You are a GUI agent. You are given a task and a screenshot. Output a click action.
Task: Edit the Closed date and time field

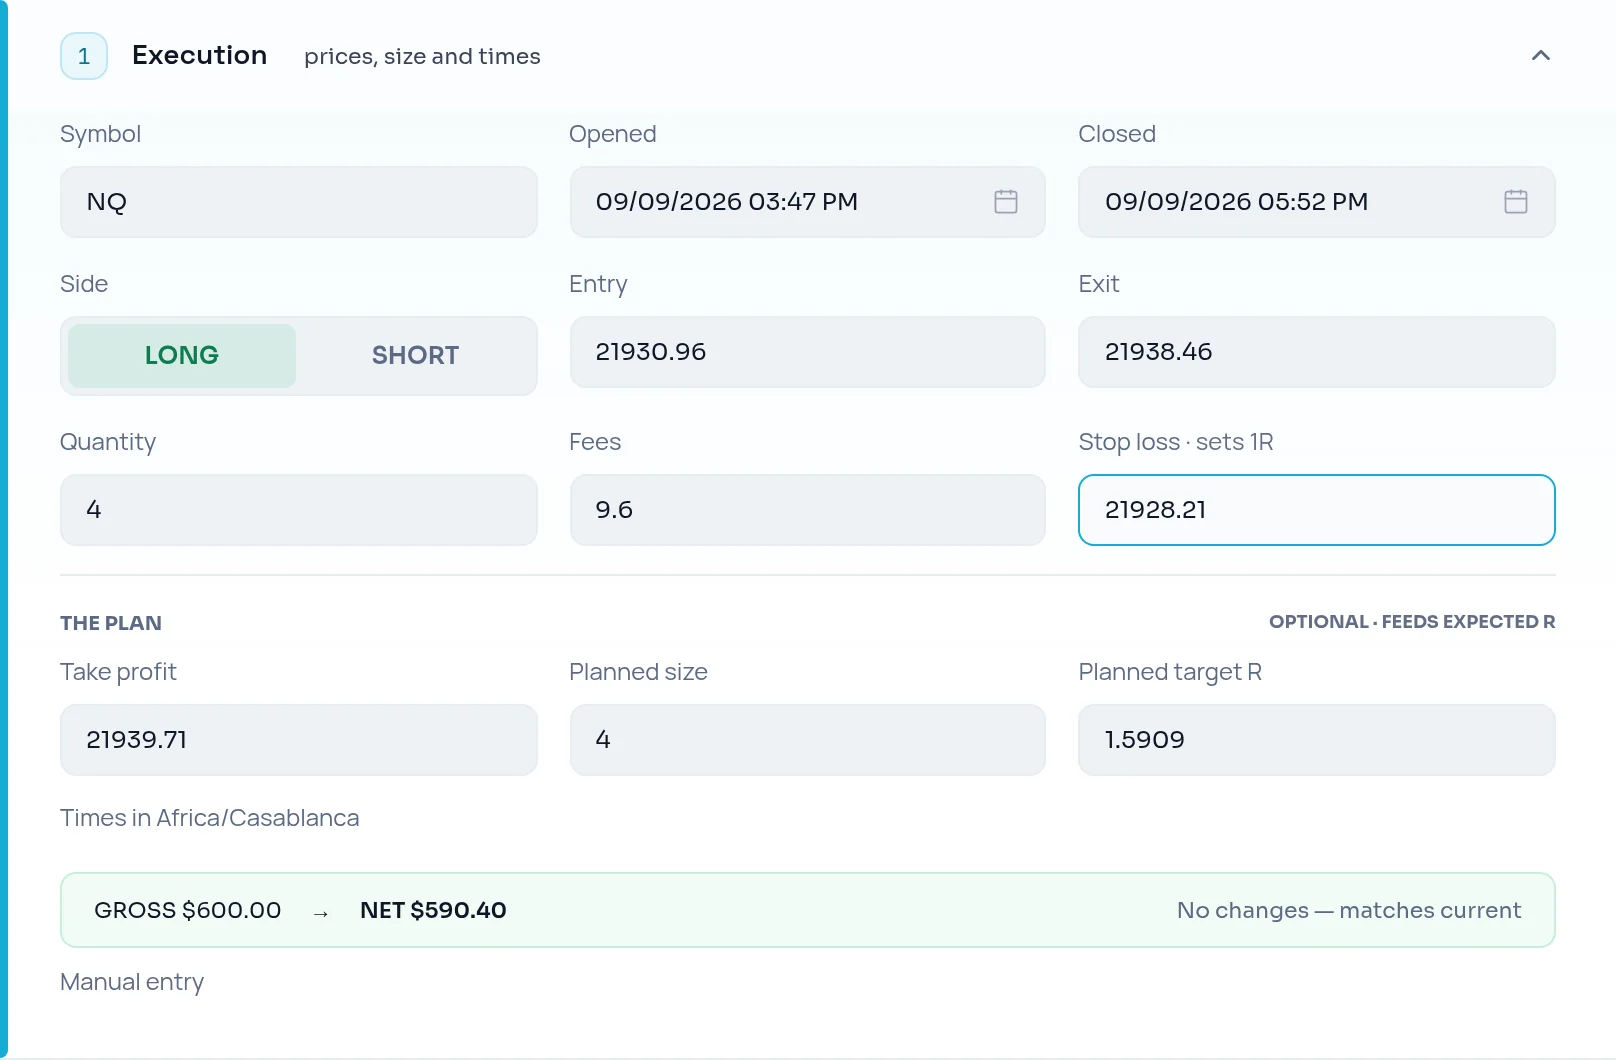(x=1317, y=202)
